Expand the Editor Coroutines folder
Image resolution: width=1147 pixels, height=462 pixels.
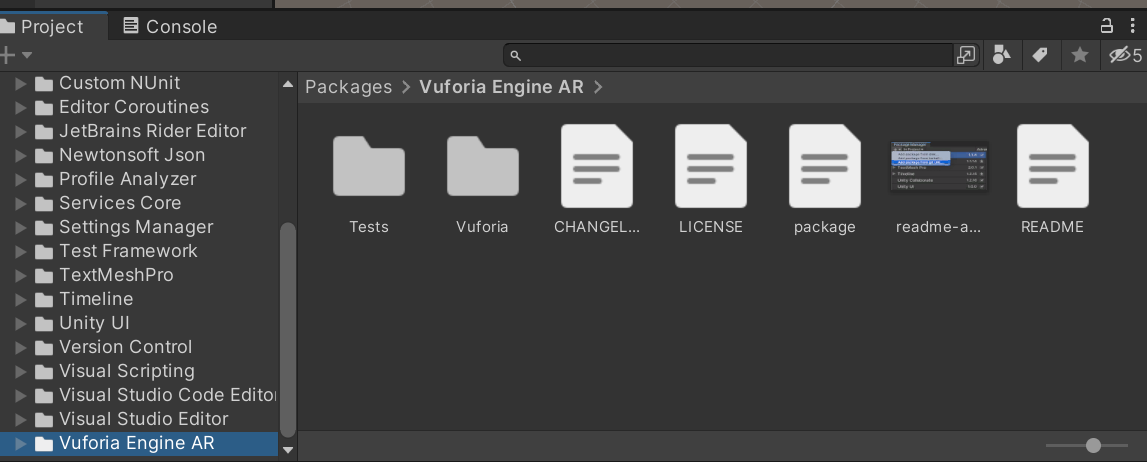21,107
